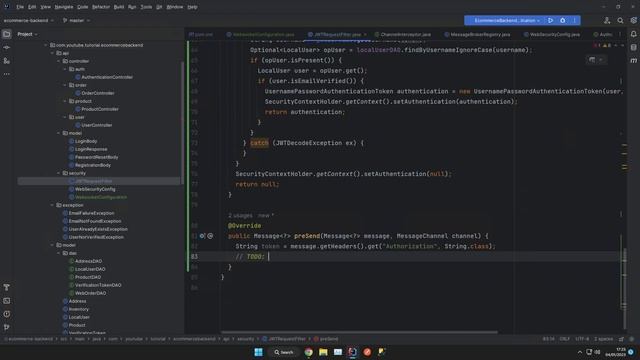Click the editor horizontal scrollbar

(359, 332)
